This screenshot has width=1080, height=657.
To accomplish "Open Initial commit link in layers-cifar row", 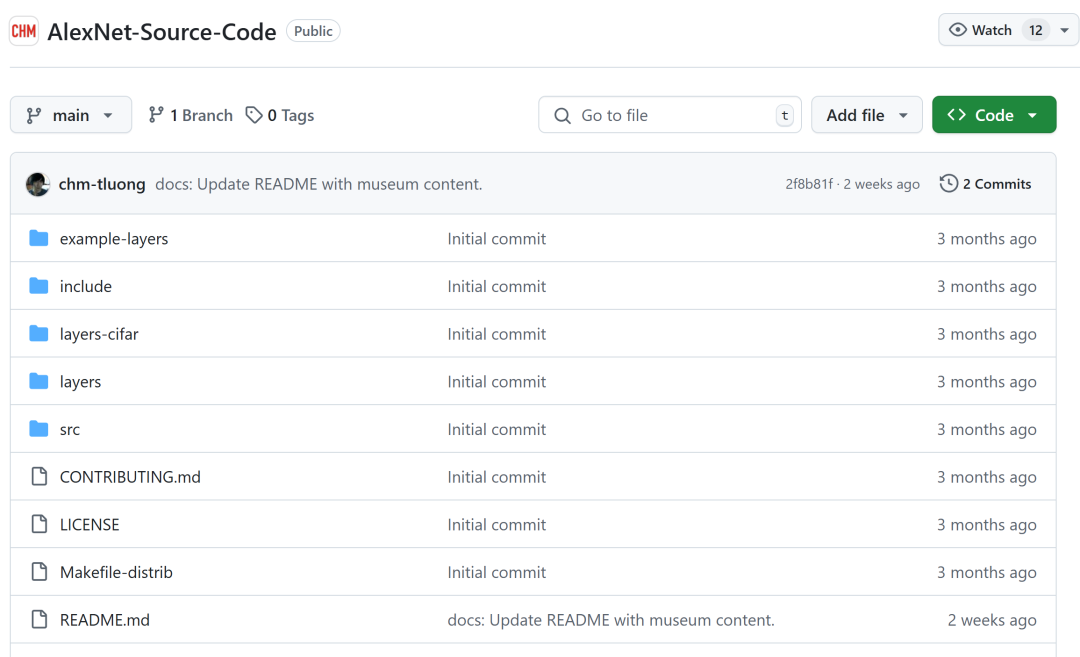I will (497, 334).
